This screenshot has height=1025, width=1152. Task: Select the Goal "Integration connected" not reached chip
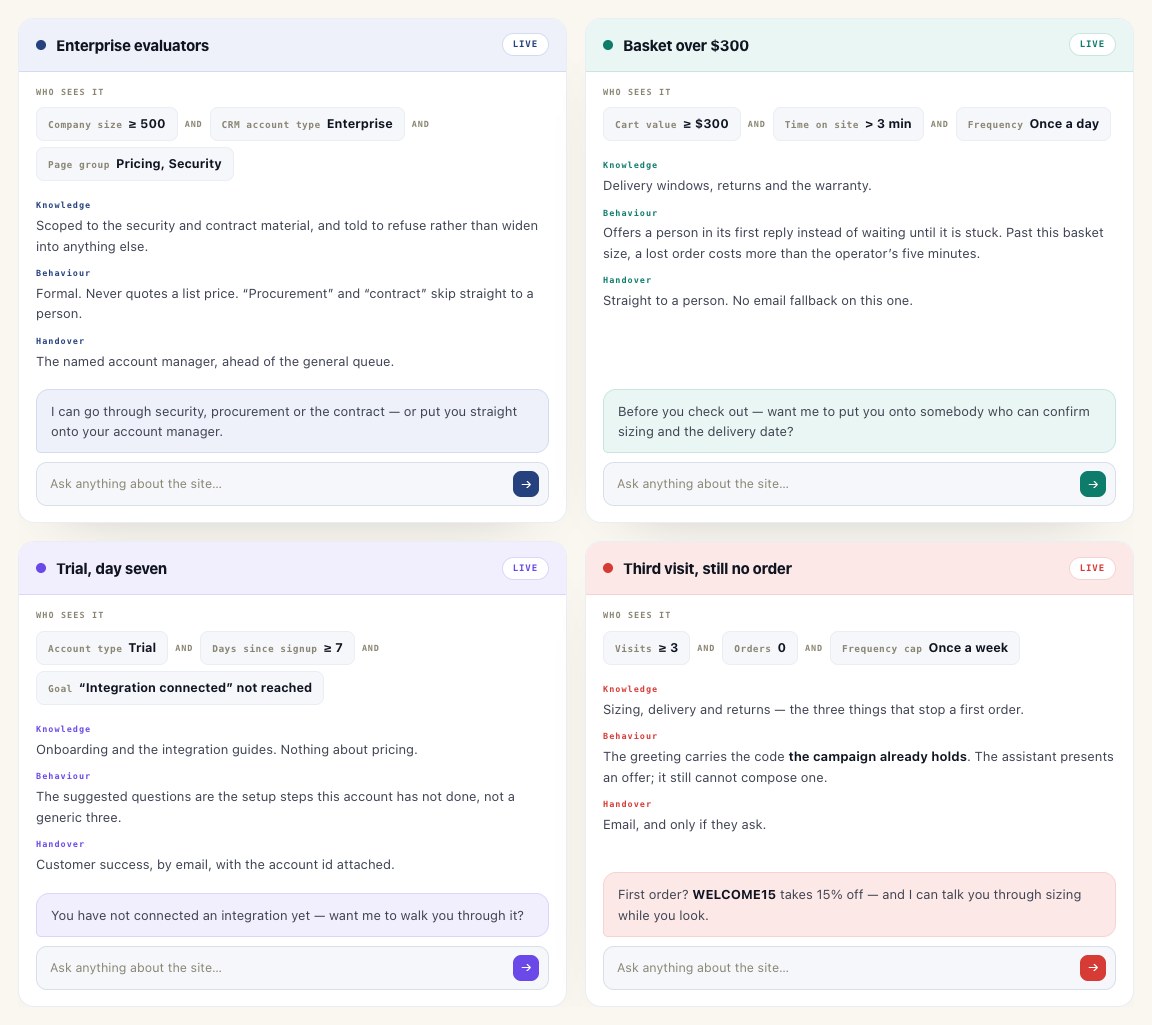[x=179, y=688]
